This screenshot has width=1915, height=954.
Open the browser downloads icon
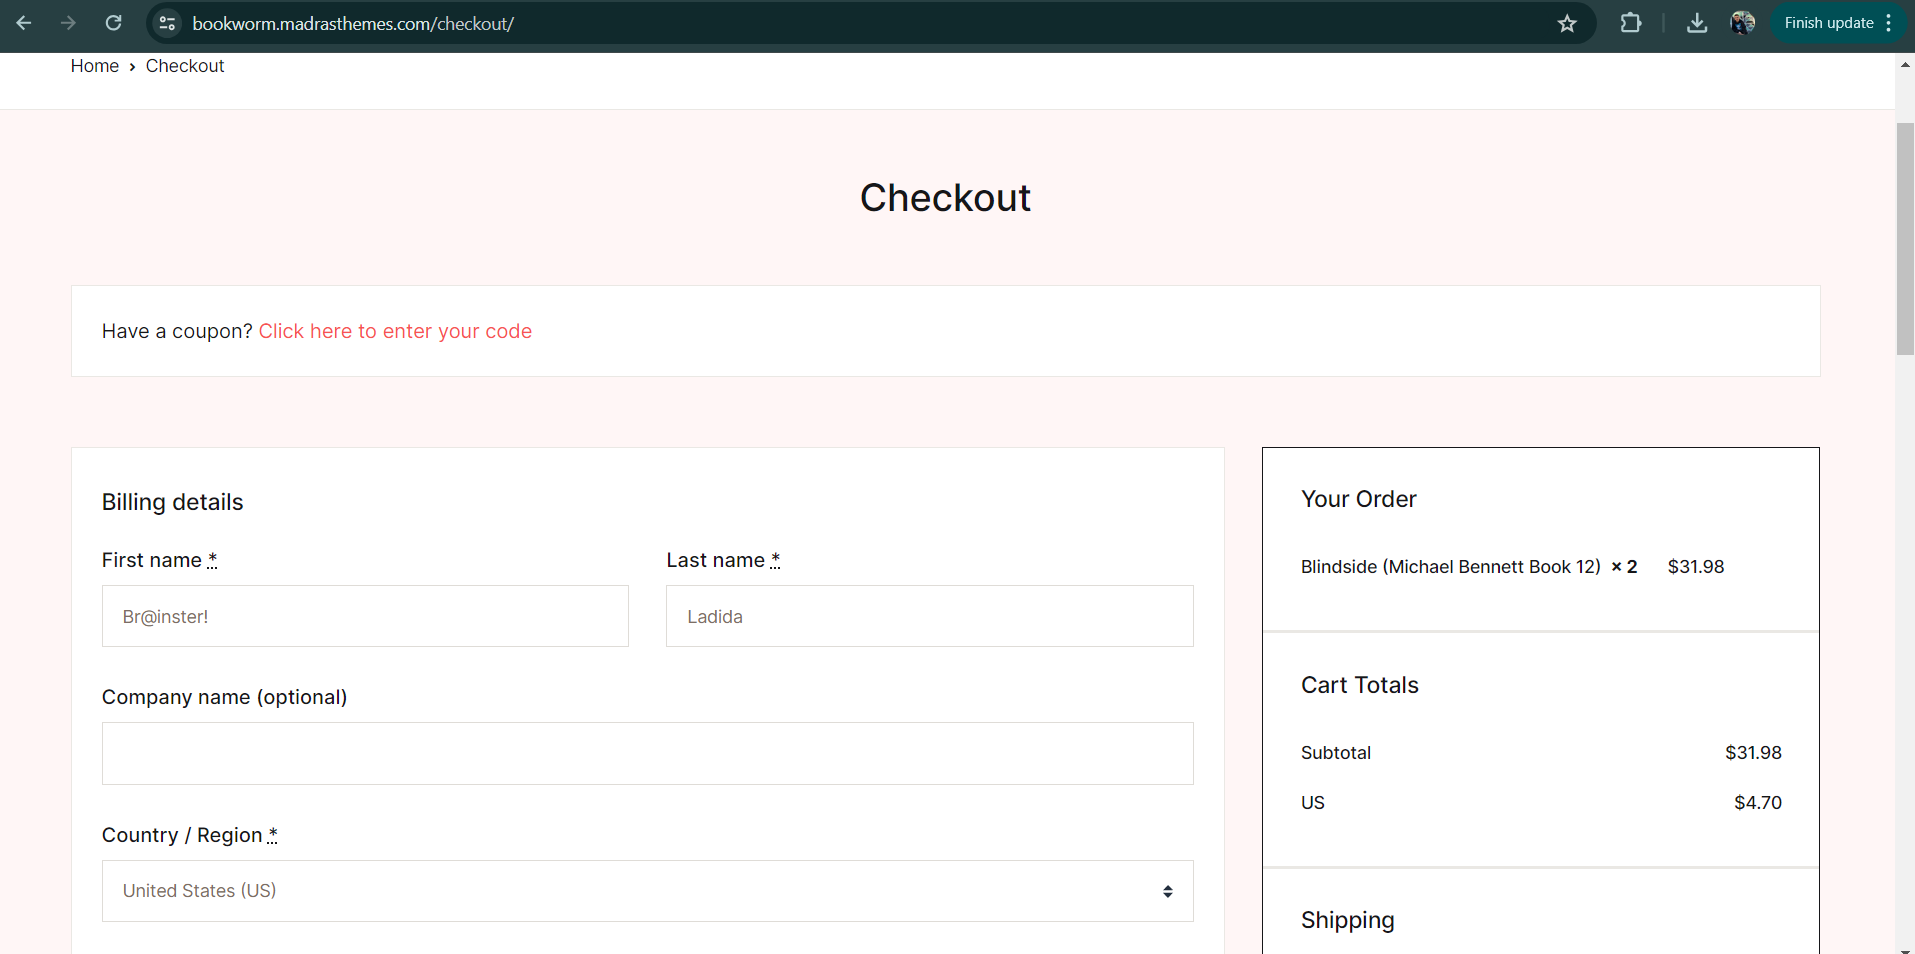(1697, 23)
